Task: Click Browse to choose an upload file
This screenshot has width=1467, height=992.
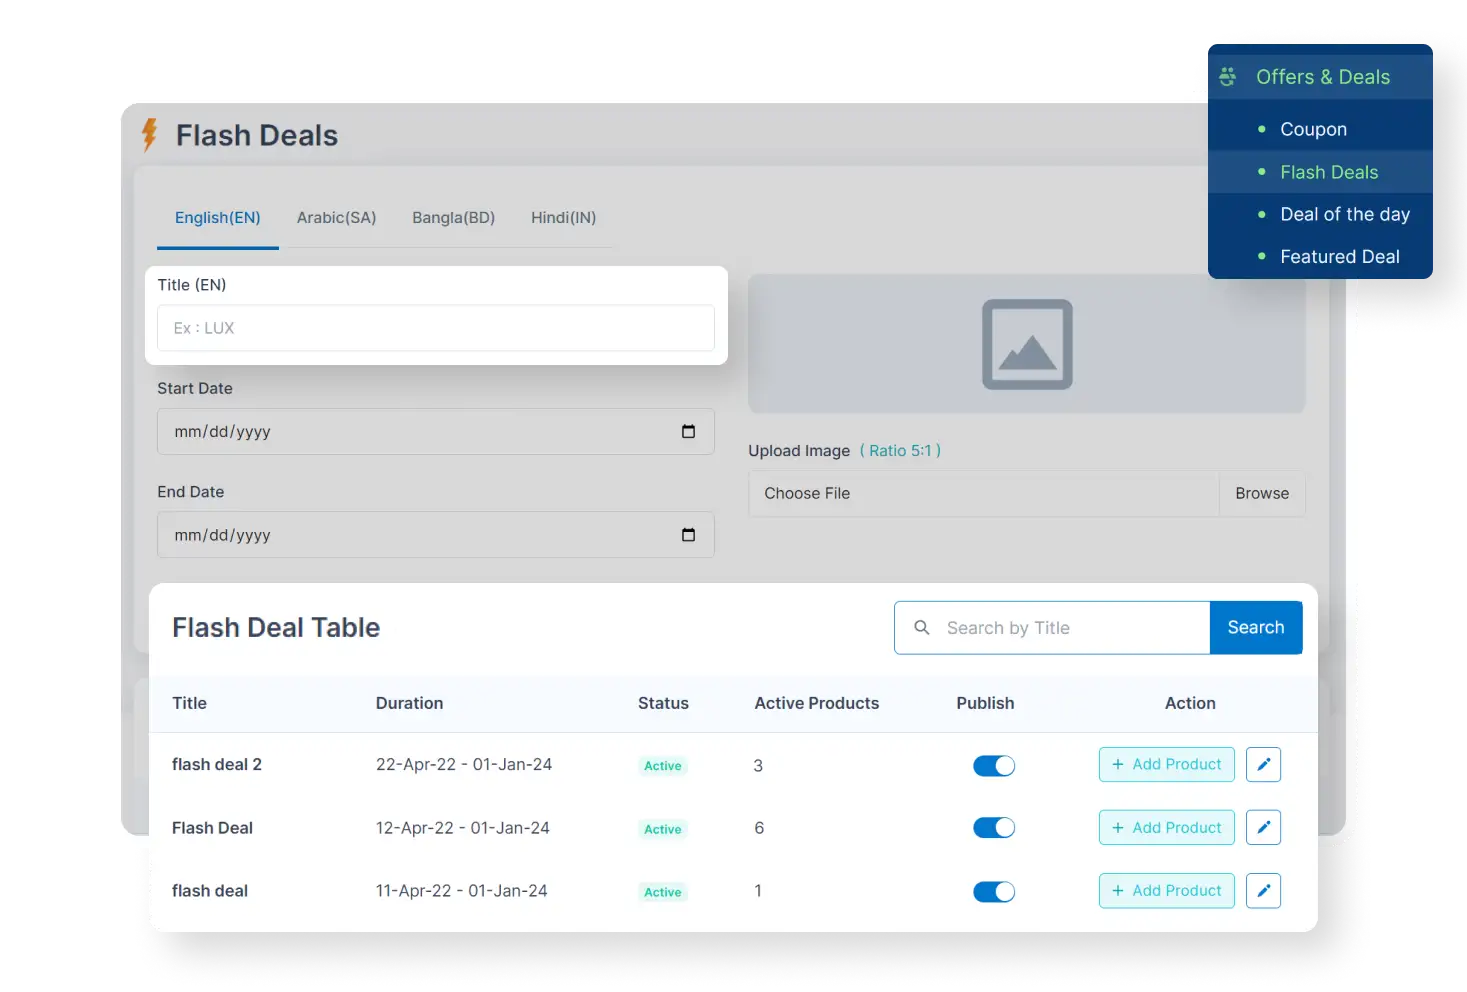Action: tap(1261, 493)
